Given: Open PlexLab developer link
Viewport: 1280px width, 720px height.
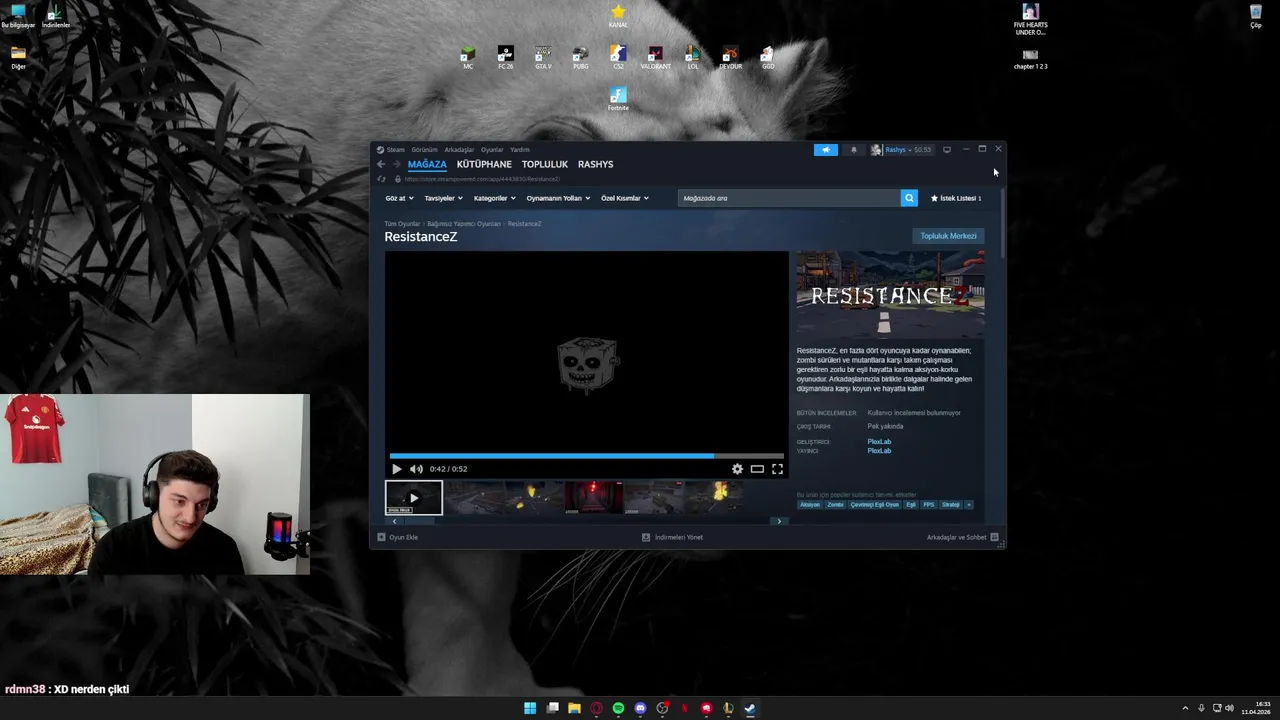Looking at the screenshot, I should (x=879, y=442).
